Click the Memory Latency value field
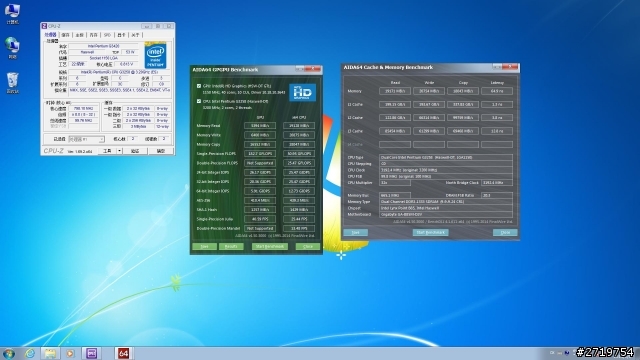Image resolution: width=640 pixels, height=360 pixels. coord(497,91)
